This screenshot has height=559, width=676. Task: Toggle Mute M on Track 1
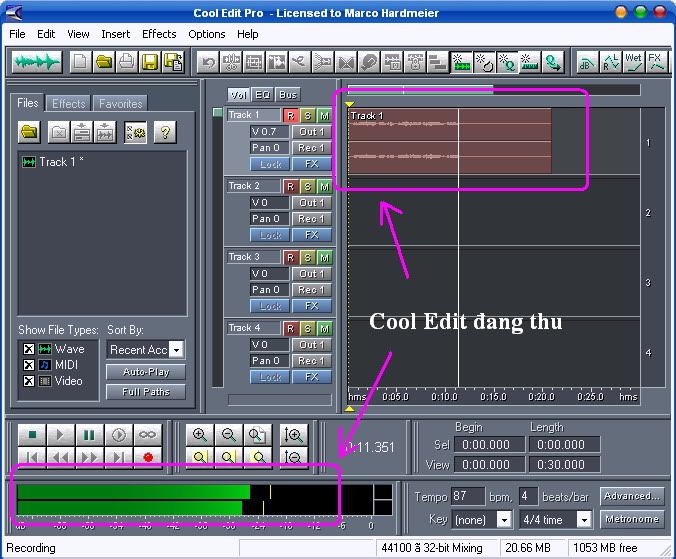[324, 116]
